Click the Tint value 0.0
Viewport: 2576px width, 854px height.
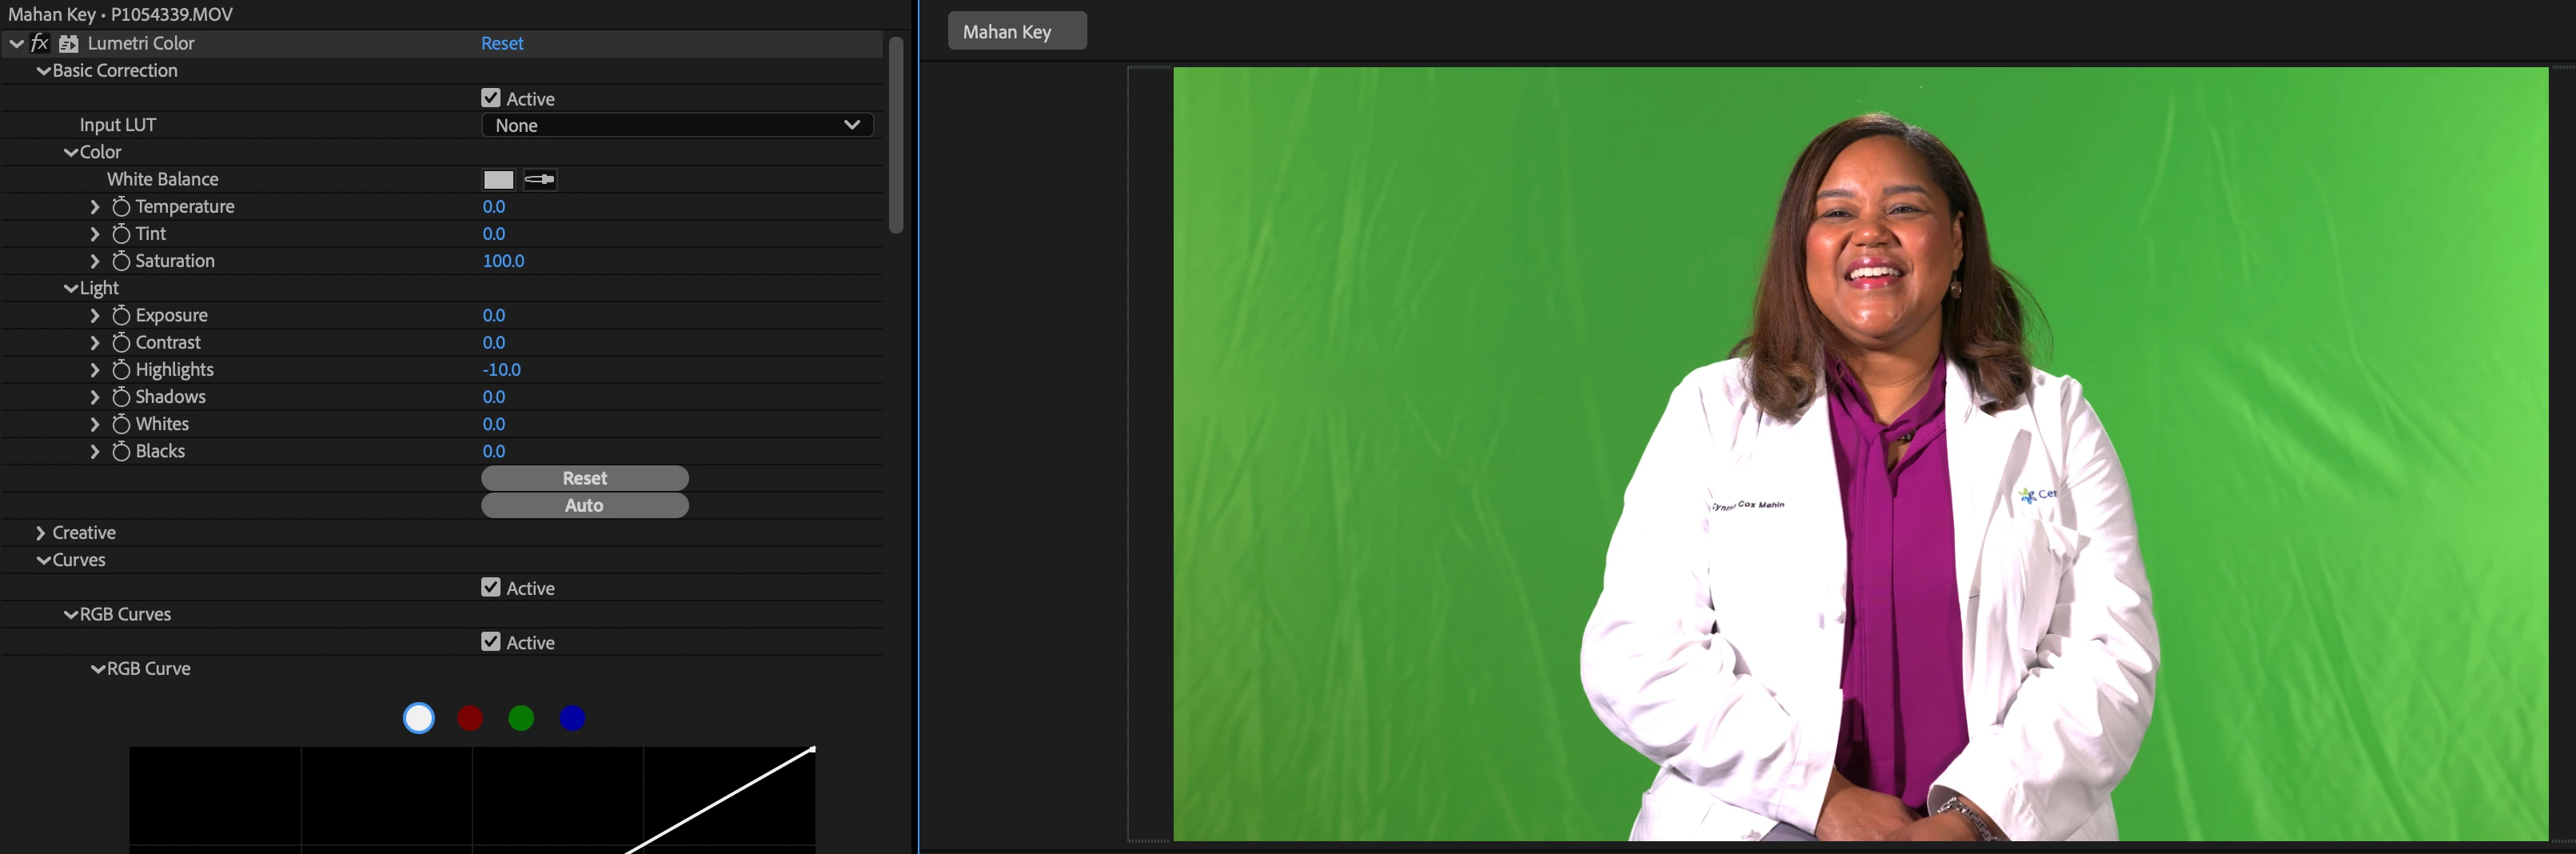(494, 234)
